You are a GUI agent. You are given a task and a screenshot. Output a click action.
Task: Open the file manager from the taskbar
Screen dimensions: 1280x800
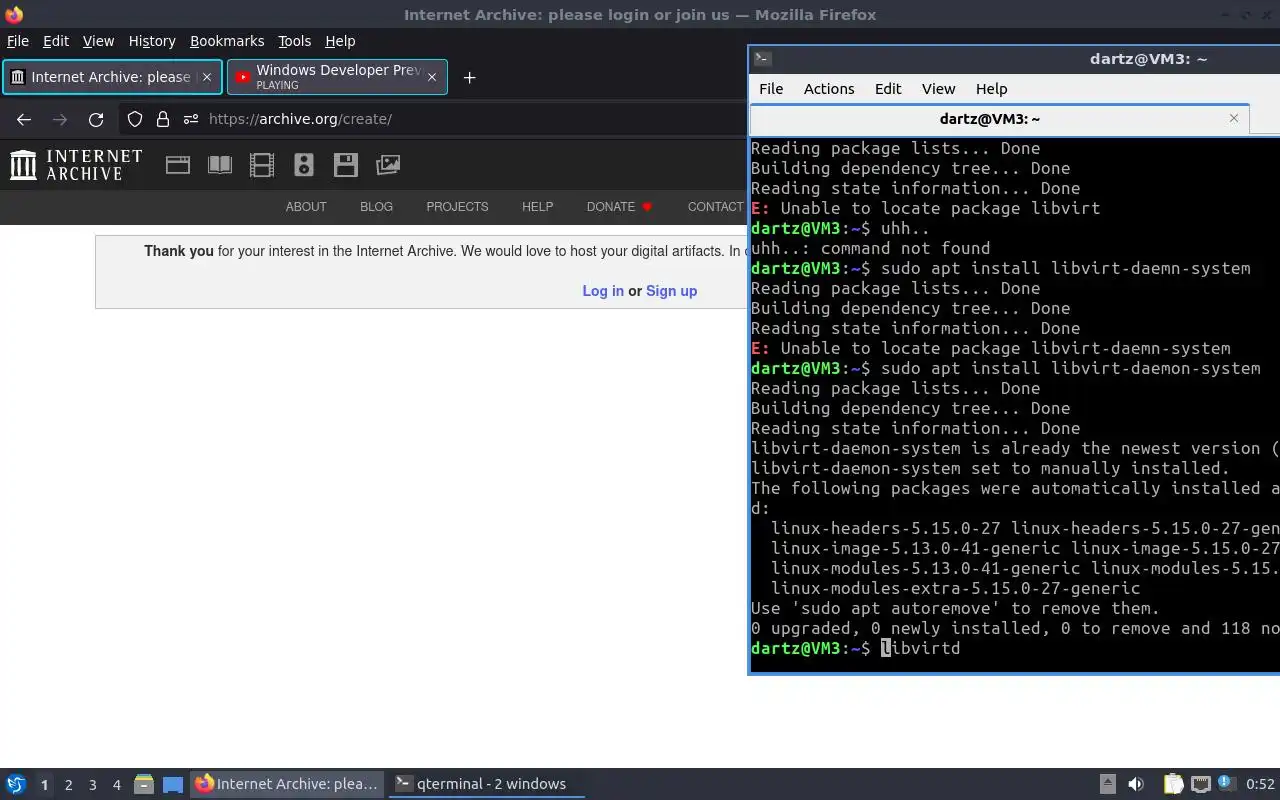click(x=143, y=784)
